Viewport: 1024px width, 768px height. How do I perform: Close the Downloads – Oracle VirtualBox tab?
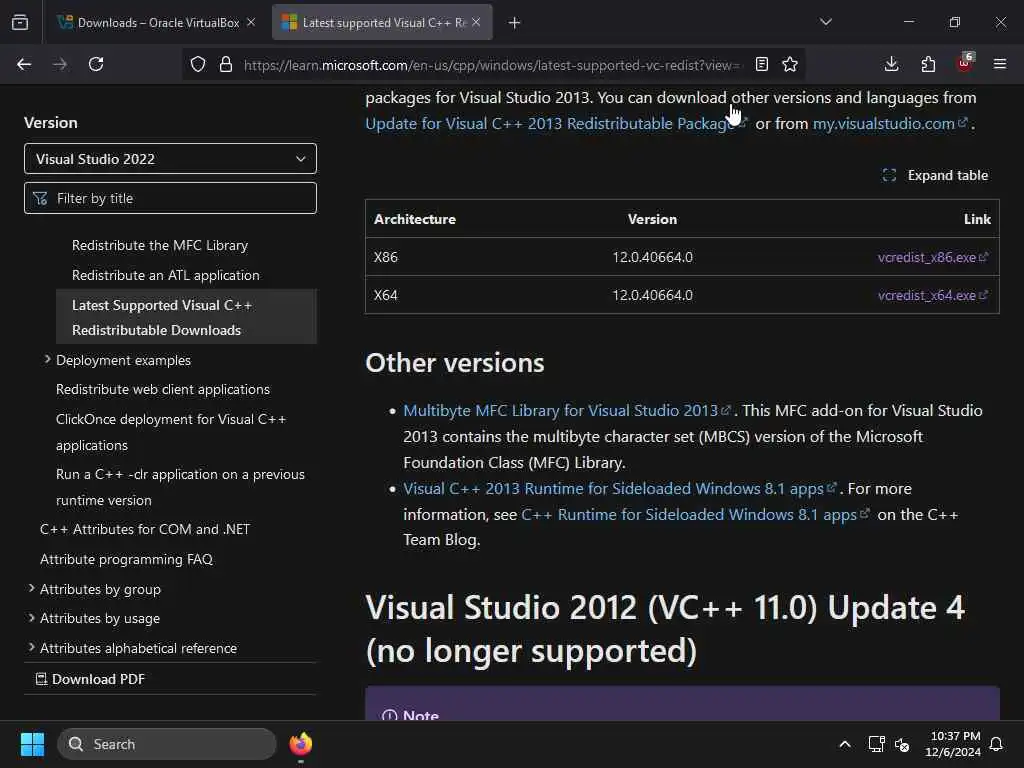[251, 22]
